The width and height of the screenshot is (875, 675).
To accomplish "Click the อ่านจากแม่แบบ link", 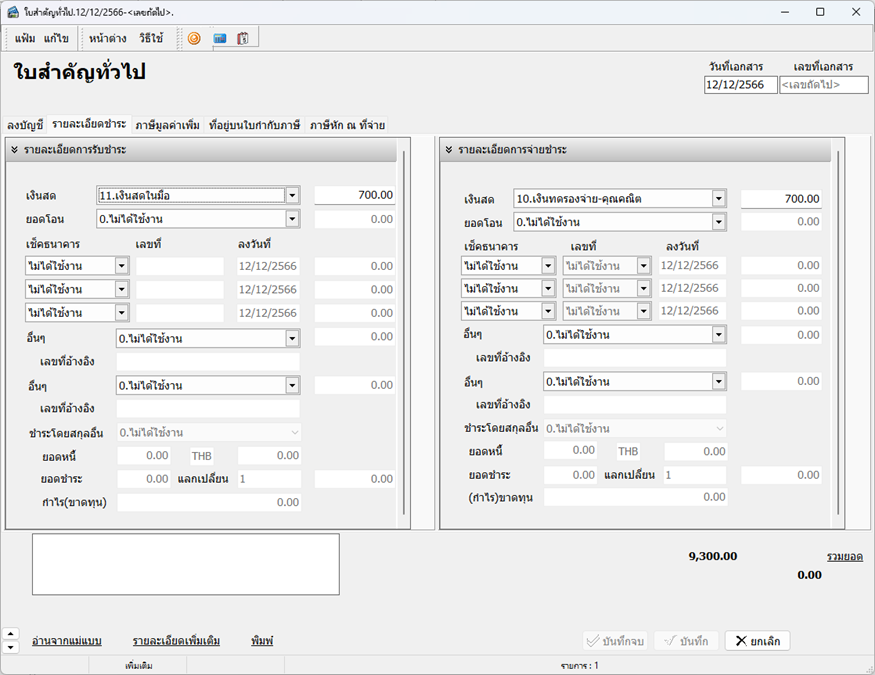I will pos(66,640).
